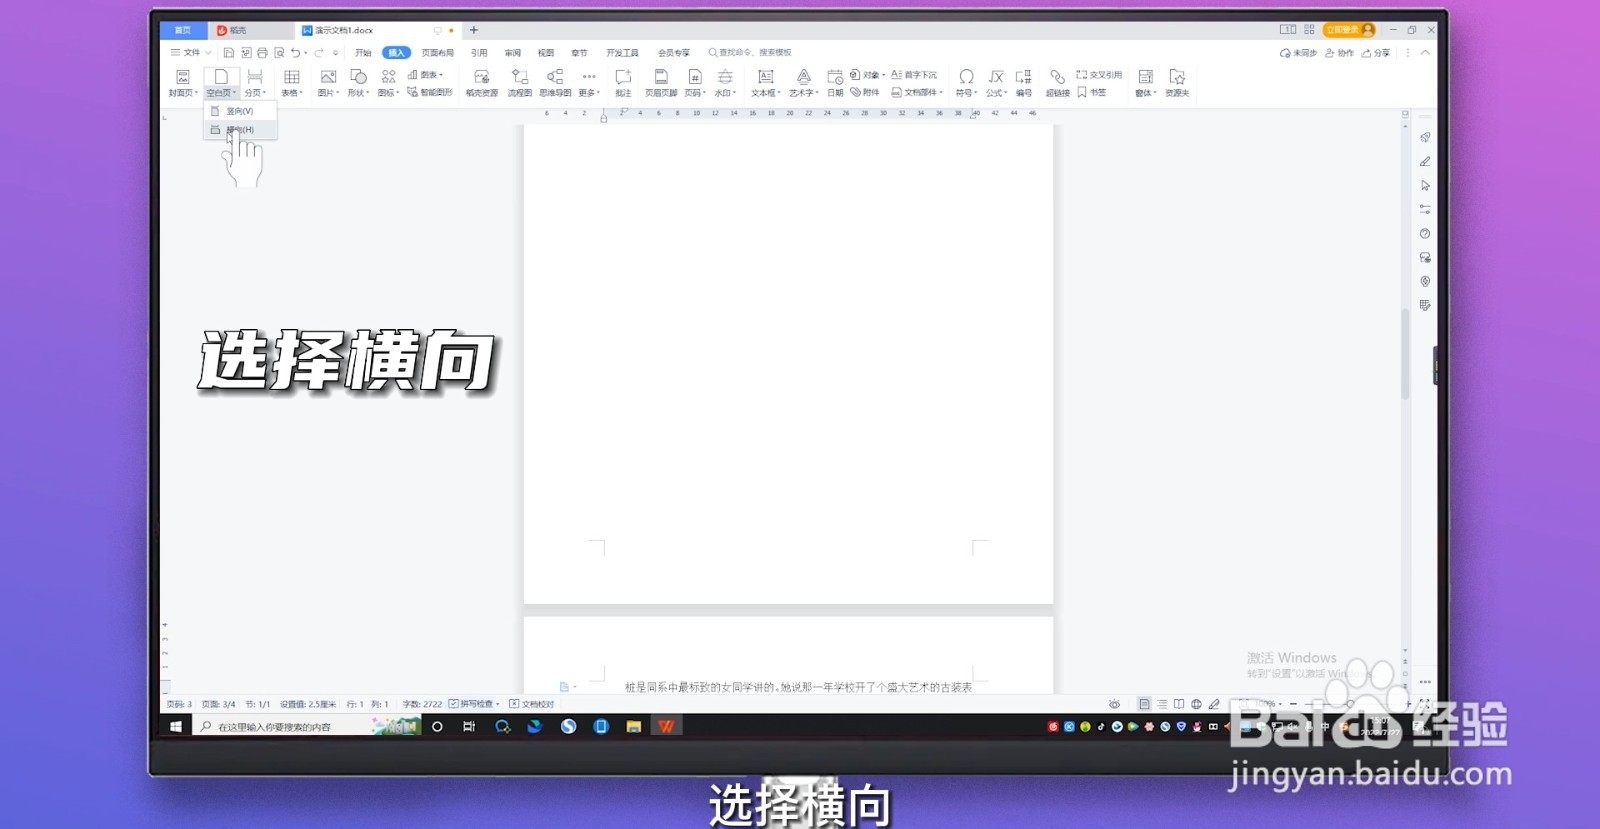Undo the last action
1600x829 pixels.
(x=295, y=53)
